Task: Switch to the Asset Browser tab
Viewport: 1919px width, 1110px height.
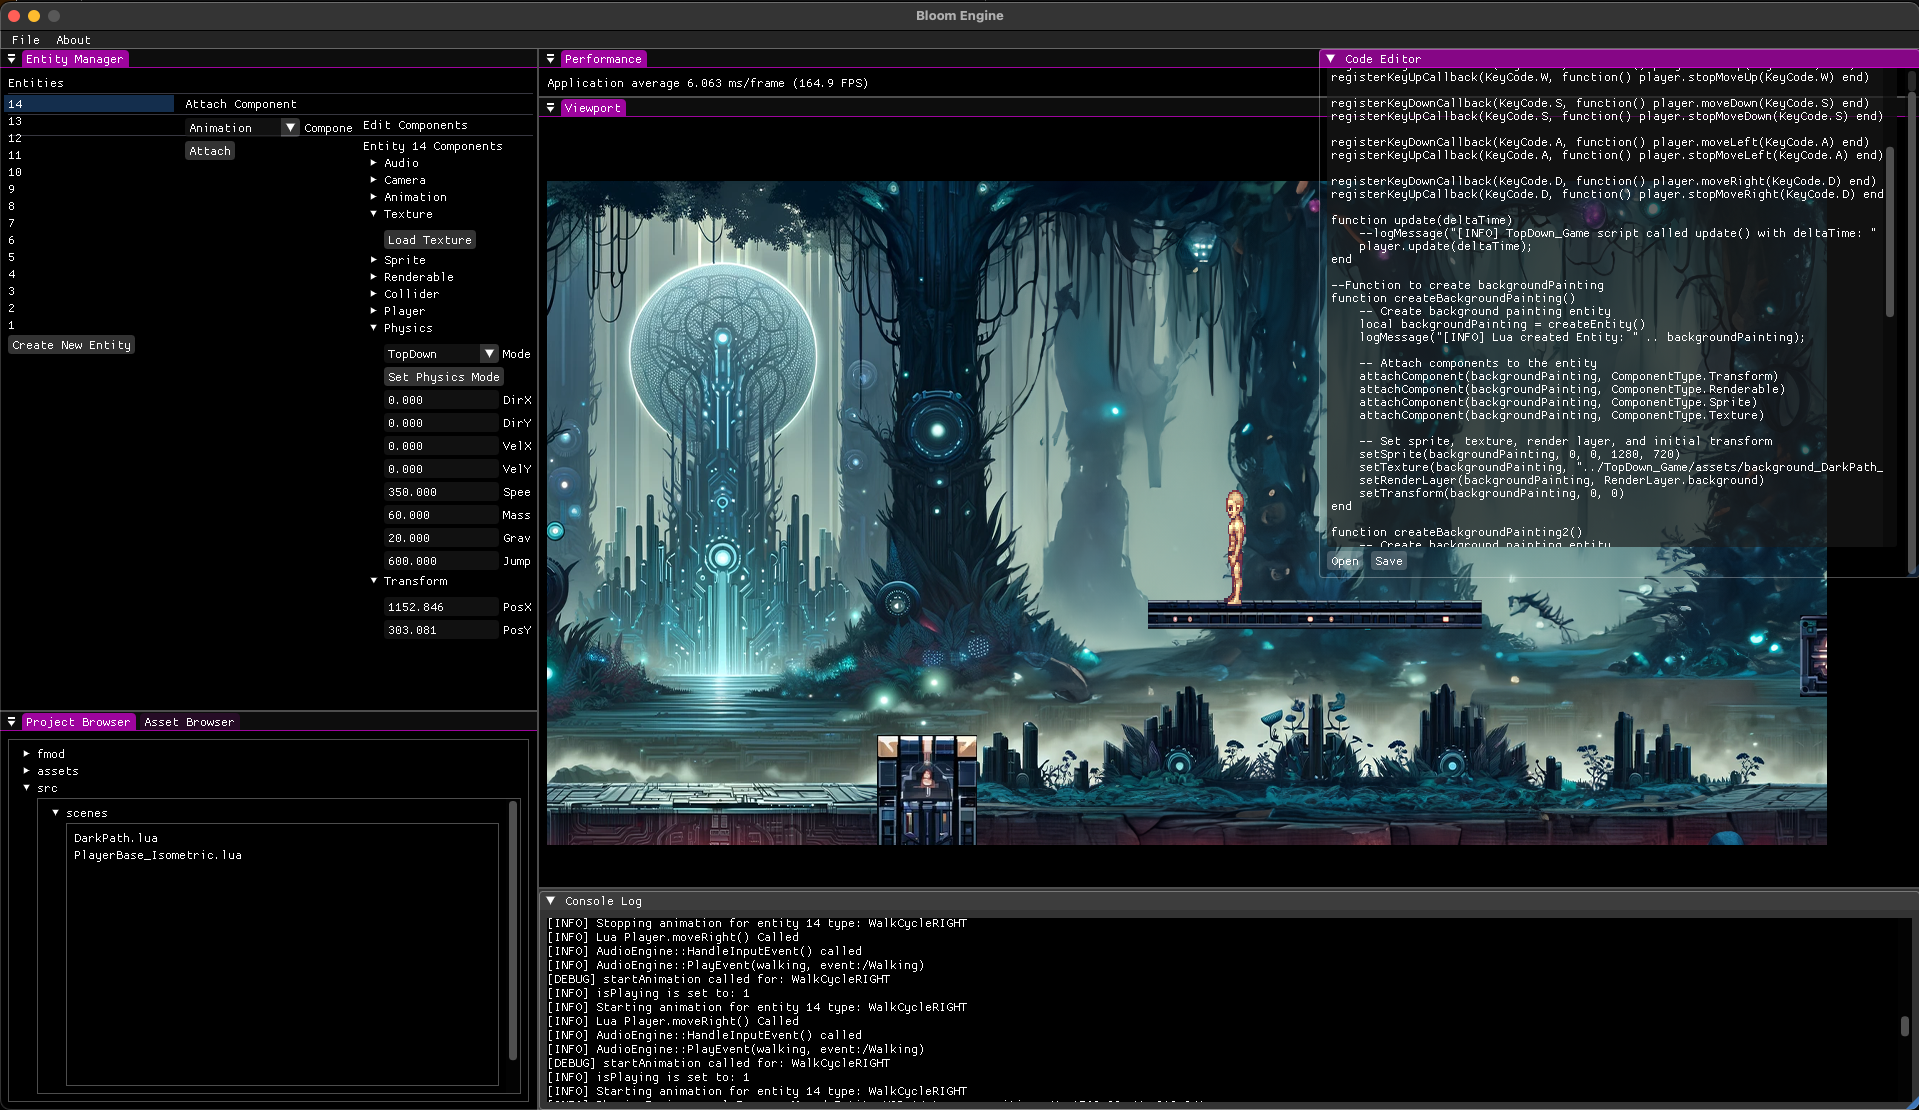Action: pos(189,722)
